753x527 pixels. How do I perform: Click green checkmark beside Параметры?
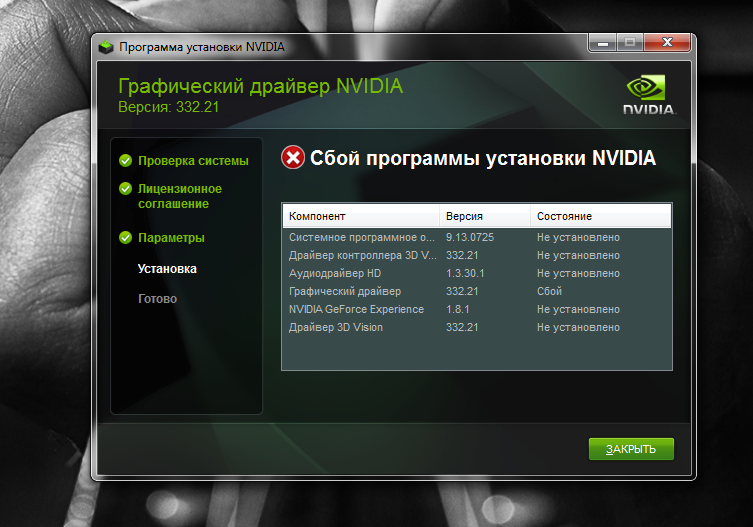(x=125, y=237)
